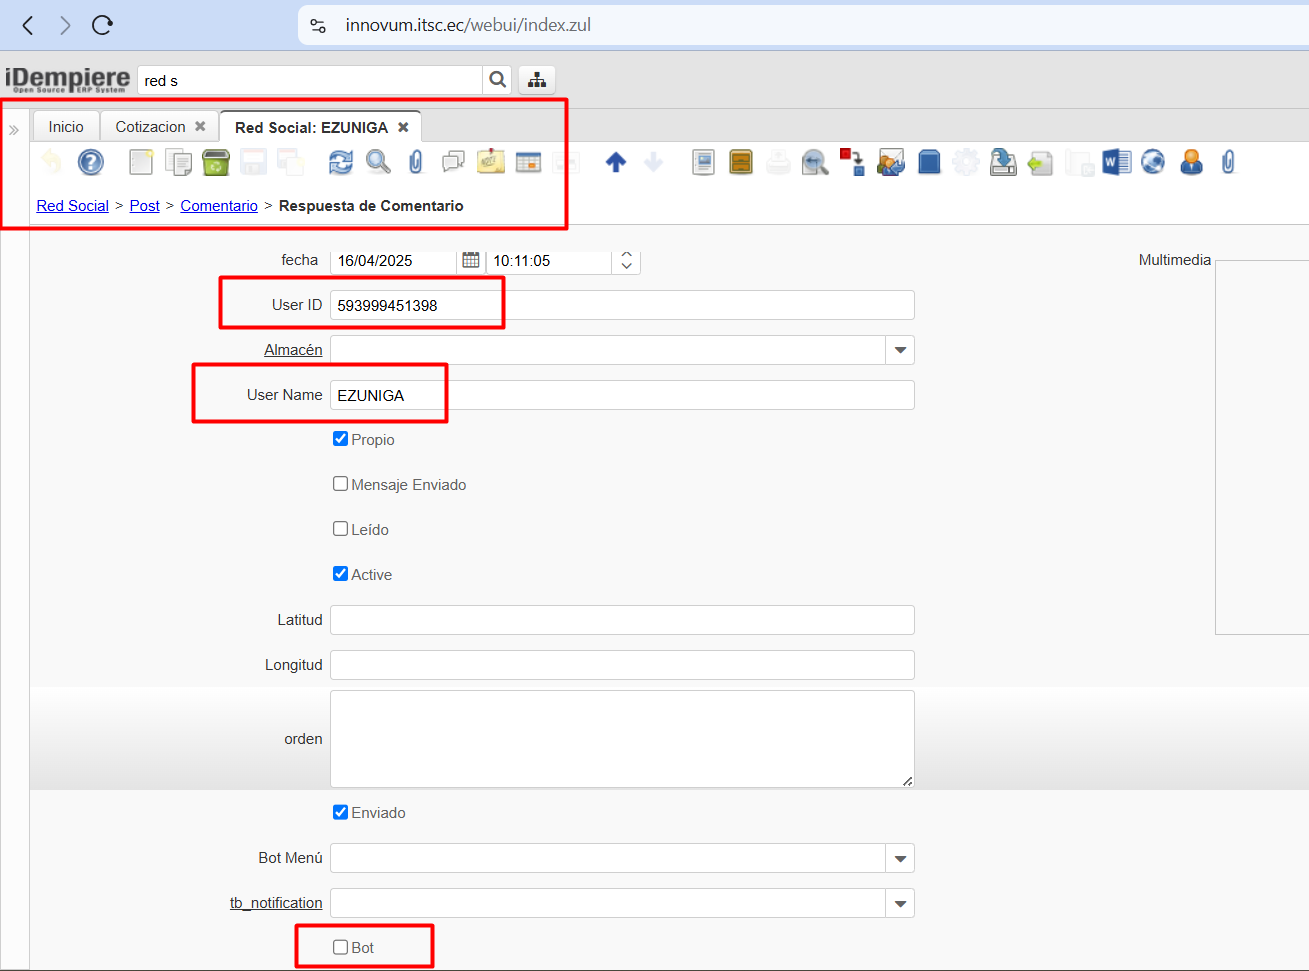The height and width of the screenshot is (971, 1309).
Task: Navigate to Comentario breadcrumb link
Action: (219, 206)
